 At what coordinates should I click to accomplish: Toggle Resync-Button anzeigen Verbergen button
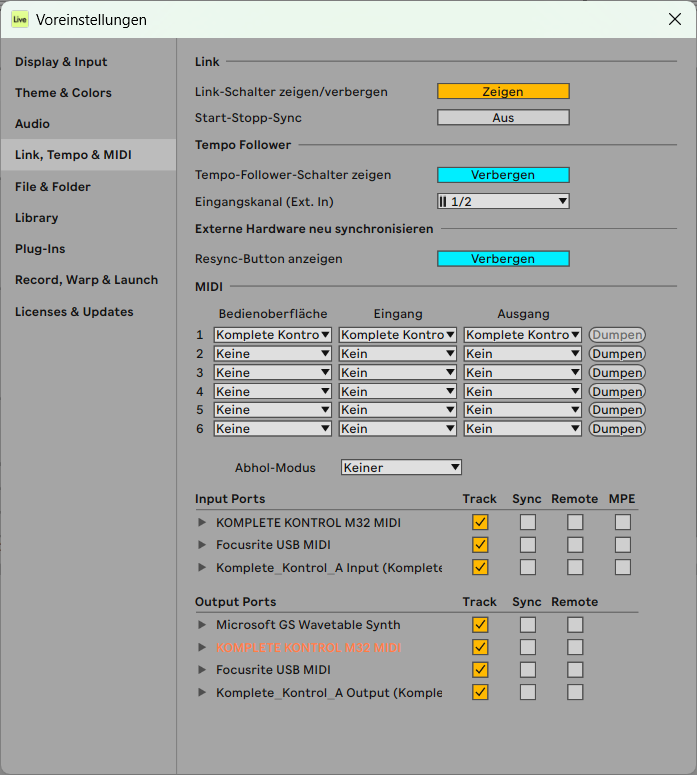[503, 259]
